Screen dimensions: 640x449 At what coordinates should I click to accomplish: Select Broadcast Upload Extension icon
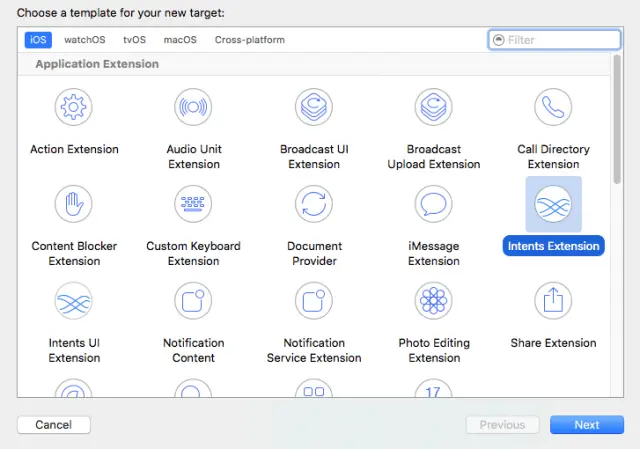tap(433, 107)
